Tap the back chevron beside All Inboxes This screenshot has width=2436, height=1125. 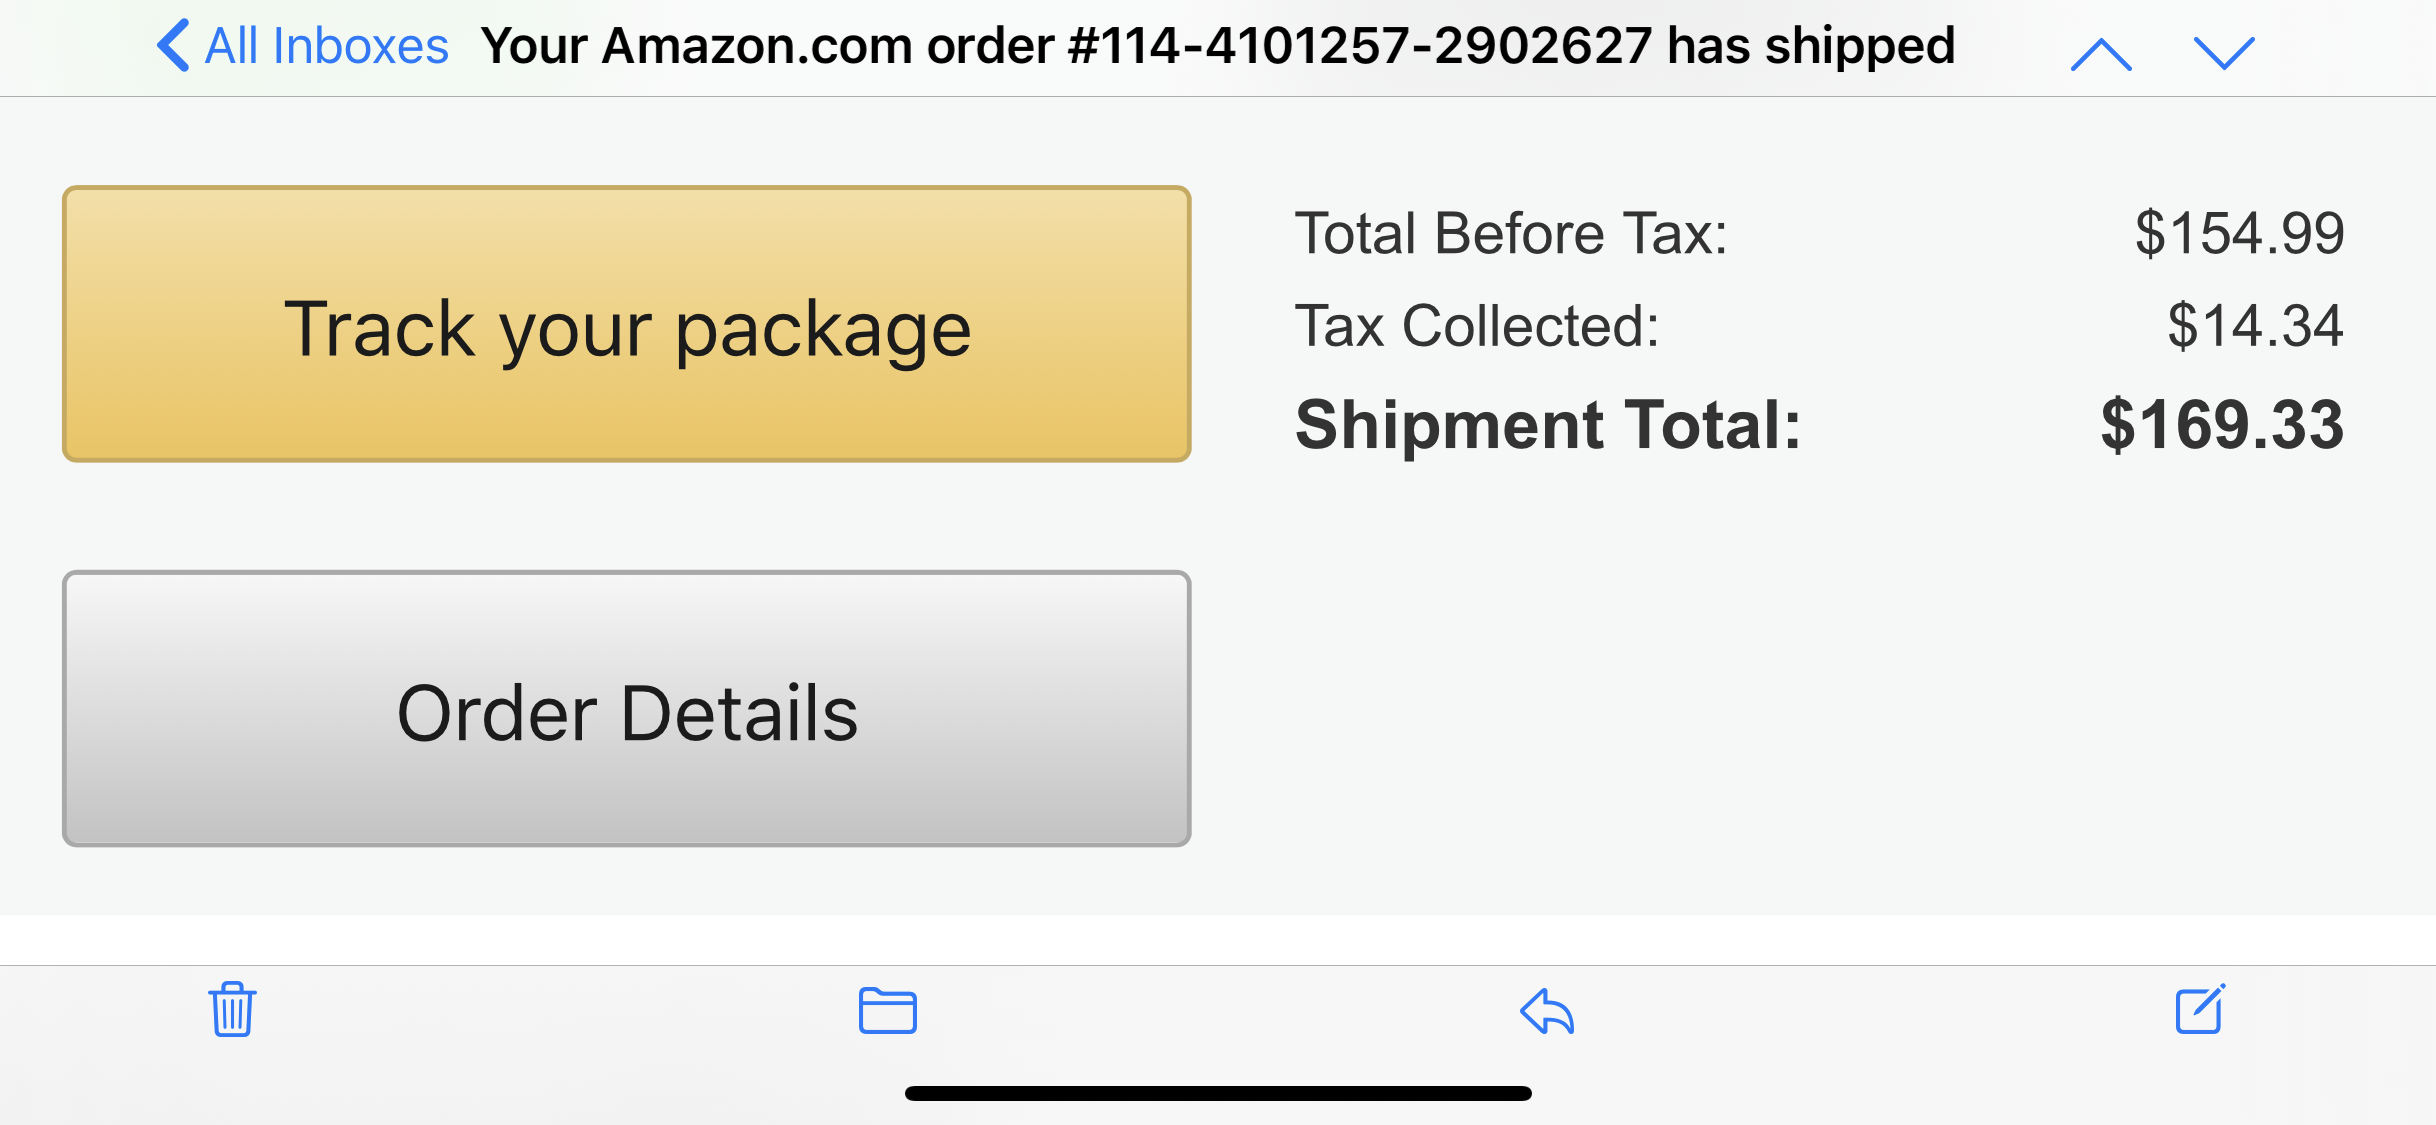tap(173, 46)
